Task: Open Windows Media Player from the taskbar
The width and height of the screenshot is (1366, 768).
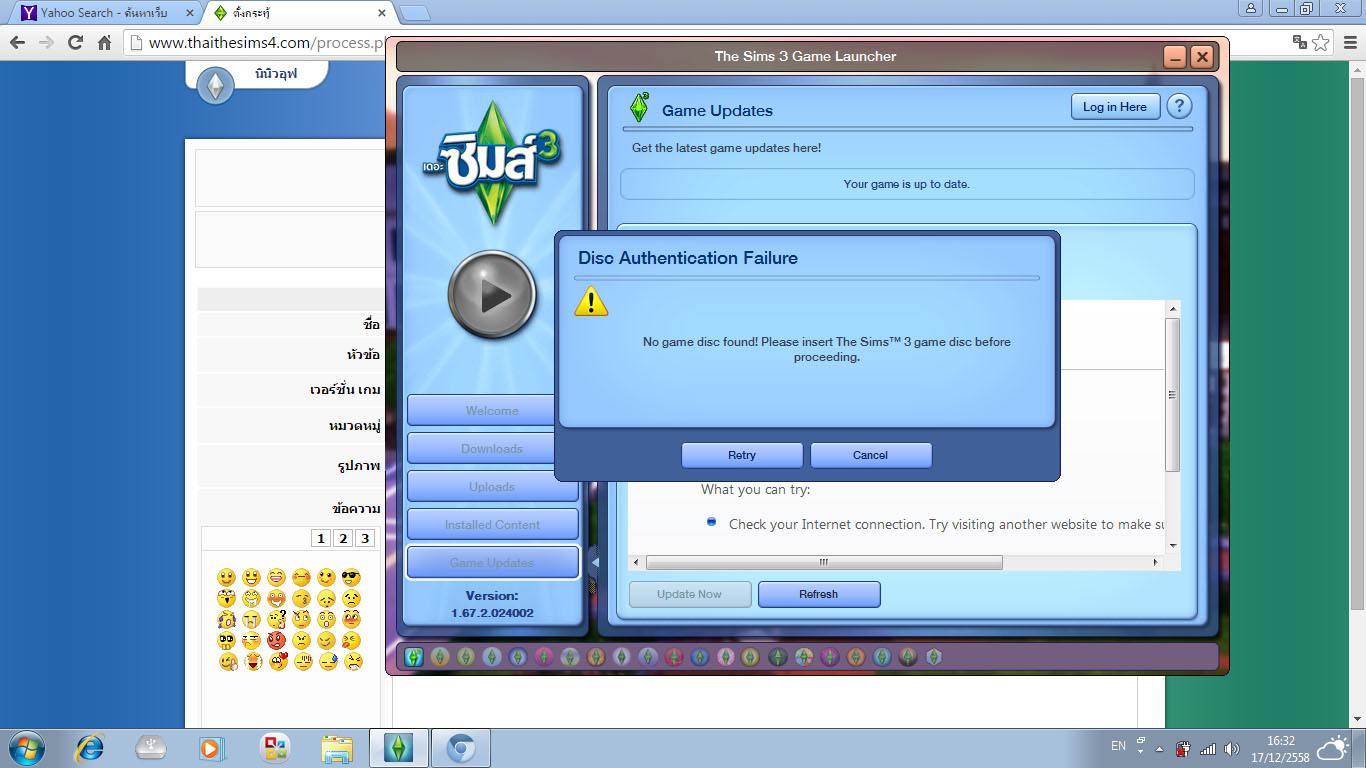Action: tap(212, 748)
